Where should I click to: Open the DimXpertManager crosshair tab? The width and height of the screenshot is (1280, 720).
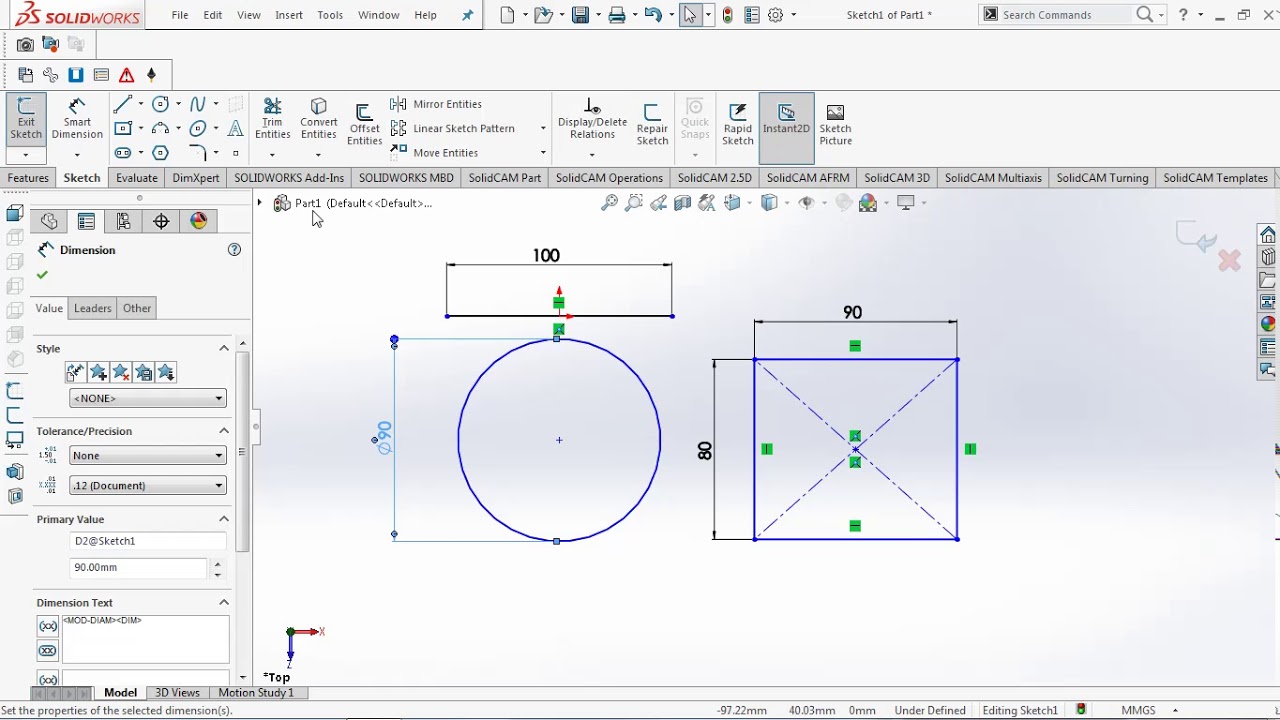pos(161,221)
